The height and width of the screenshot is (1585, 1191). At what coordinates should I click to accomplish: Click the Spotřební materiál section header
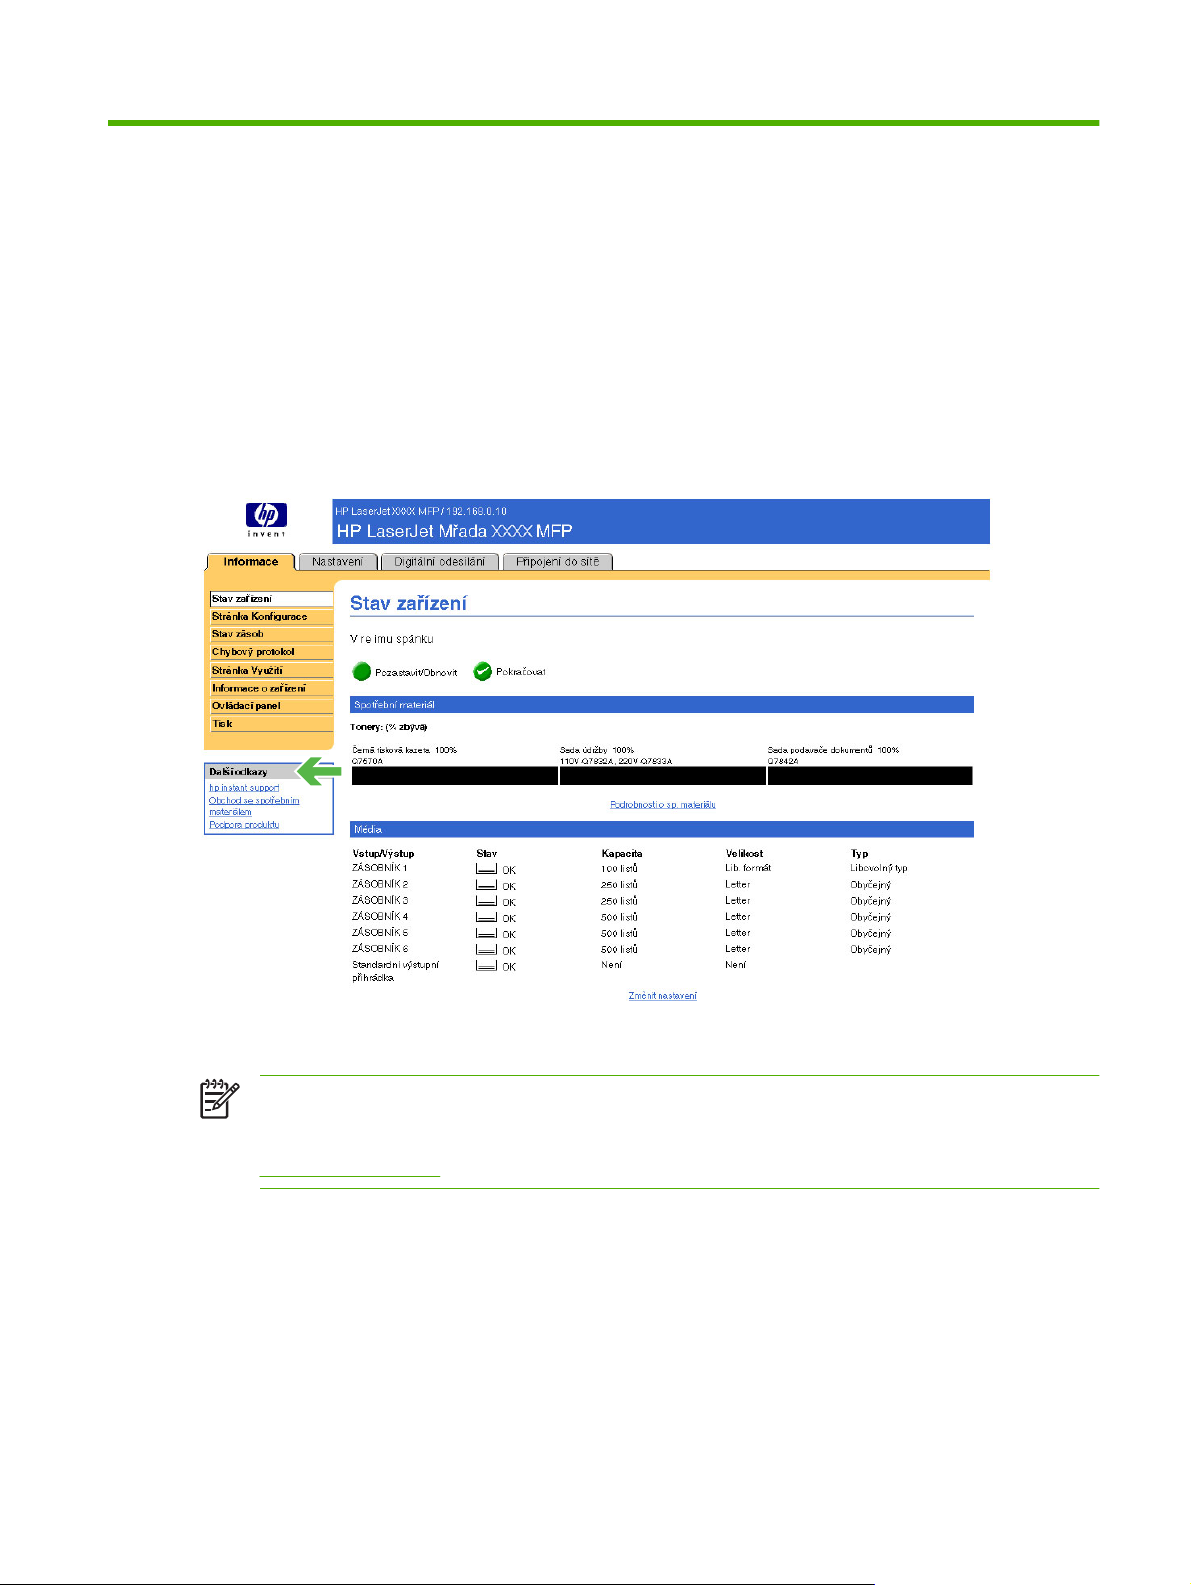tap(662, 705)
